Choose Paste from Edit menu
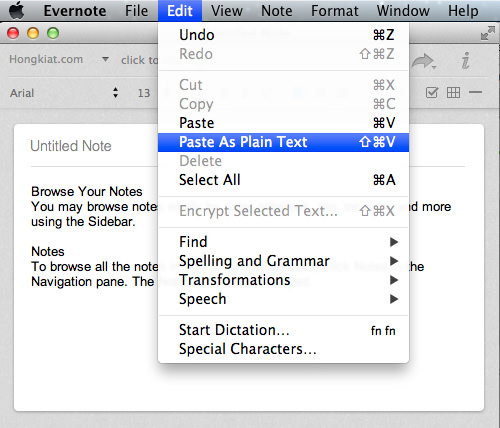This screenshot has height=428, width=500. pyautogui.click(x=283, y=123)
